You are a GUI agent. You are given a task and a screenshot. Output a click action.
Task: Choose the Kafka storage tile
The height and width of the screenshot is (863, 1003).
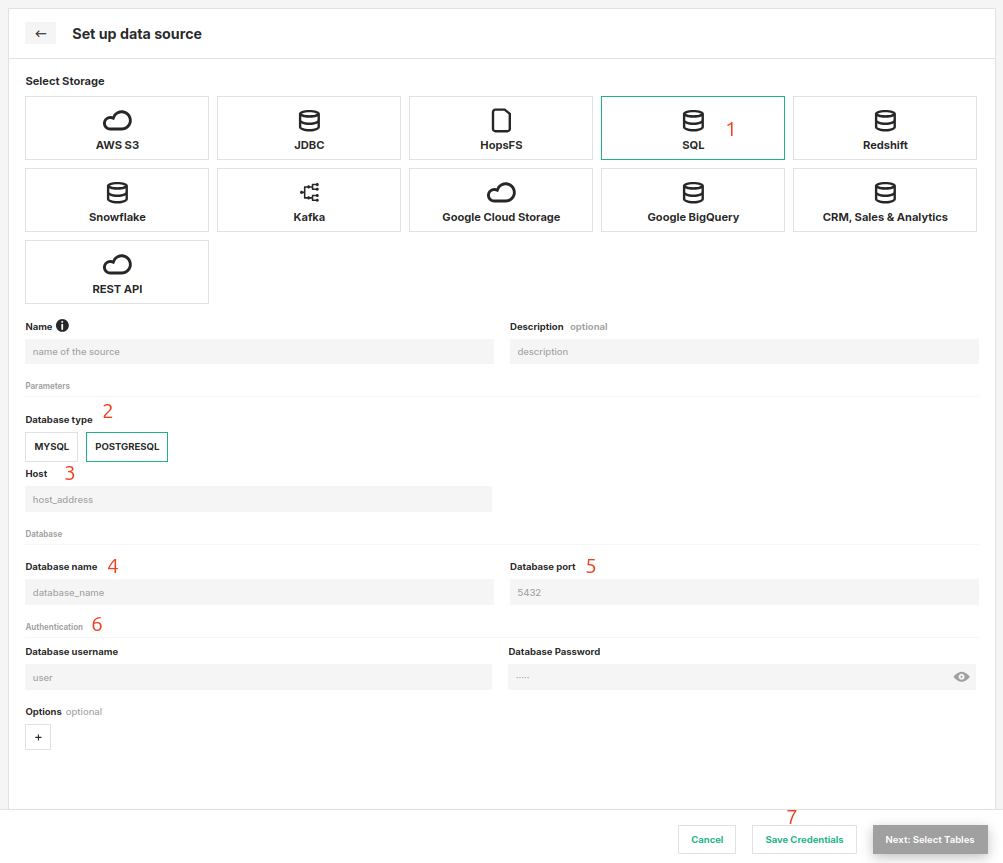click(309, 200)
